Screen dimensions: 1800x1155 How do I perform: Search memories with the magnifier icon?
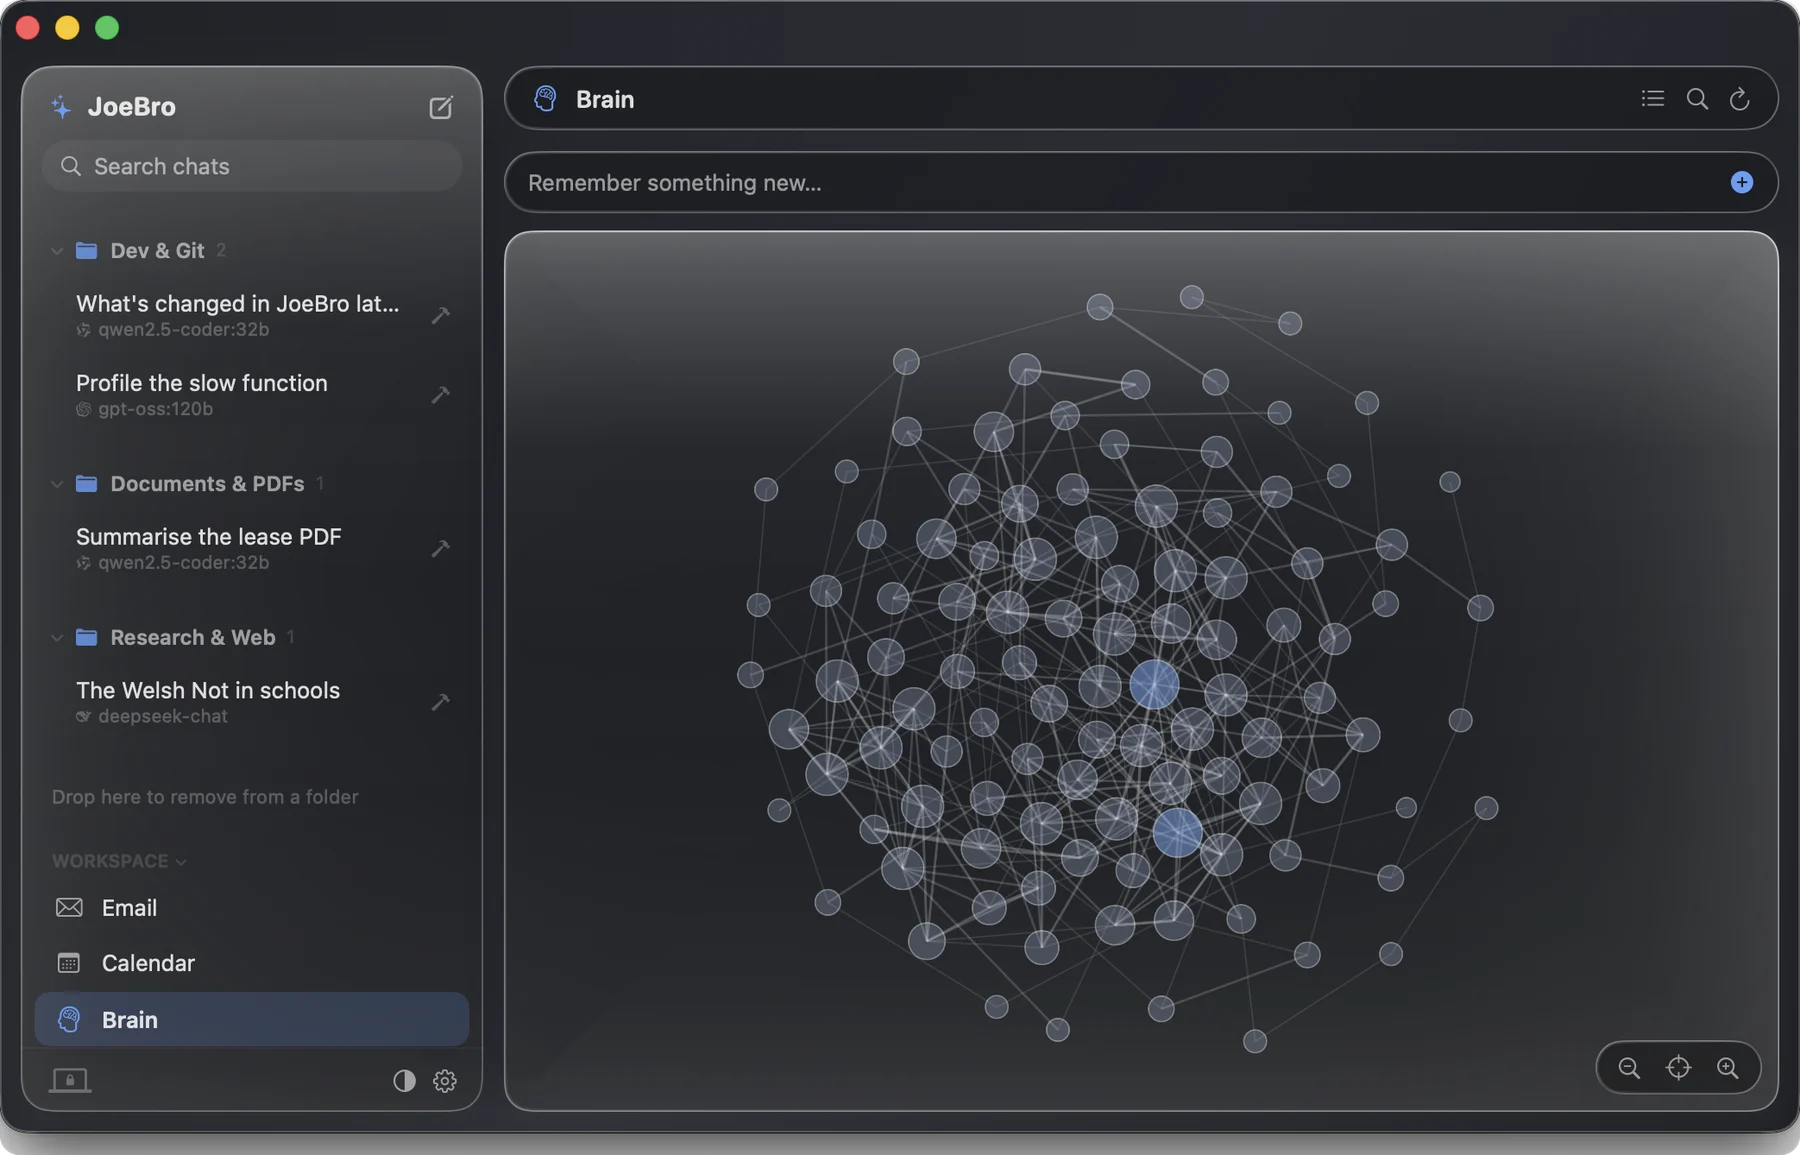point(1697,98)
